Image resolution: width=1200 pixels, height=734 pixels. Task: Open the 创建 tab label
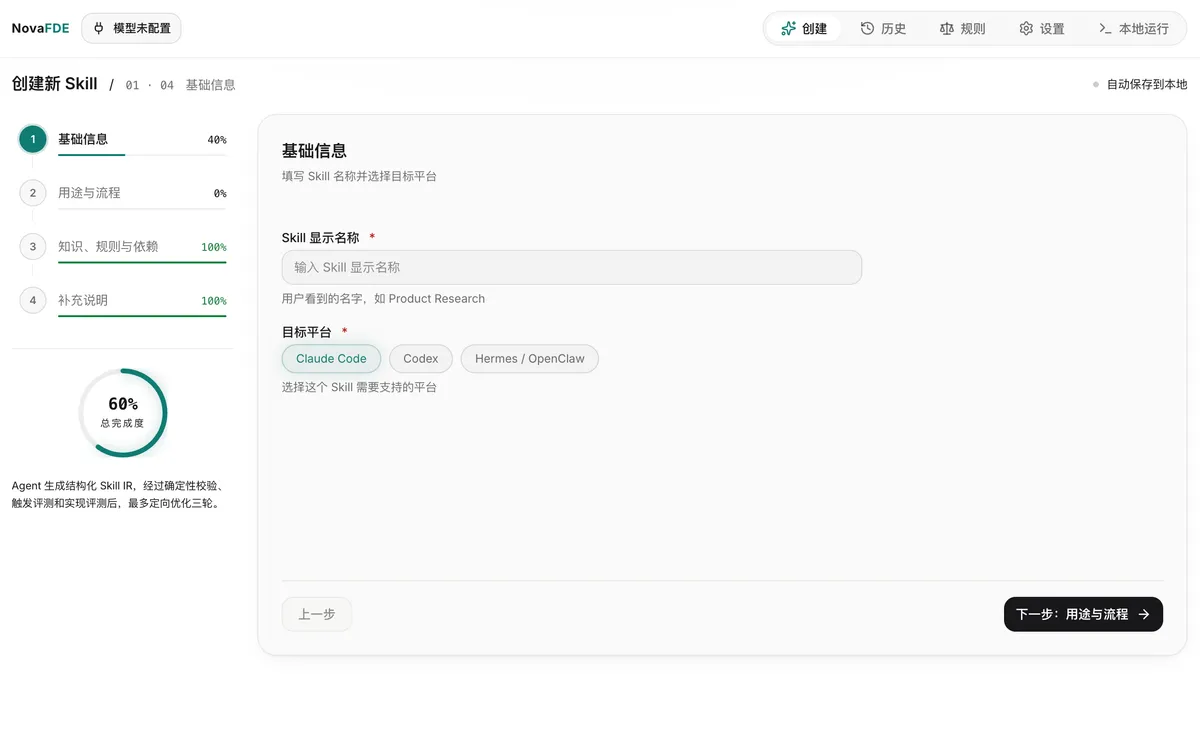tap(815, 28)
